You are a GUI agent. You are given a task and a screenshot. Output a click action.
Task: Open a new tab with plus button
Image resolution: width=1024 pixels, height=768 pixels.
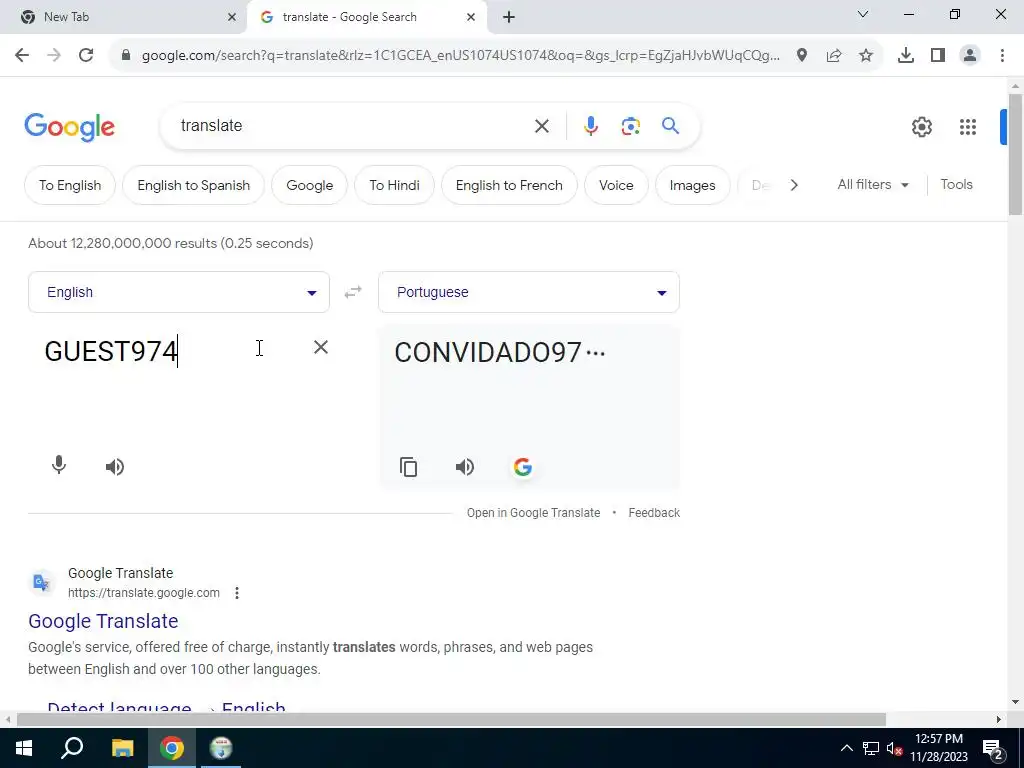point(509,17)
